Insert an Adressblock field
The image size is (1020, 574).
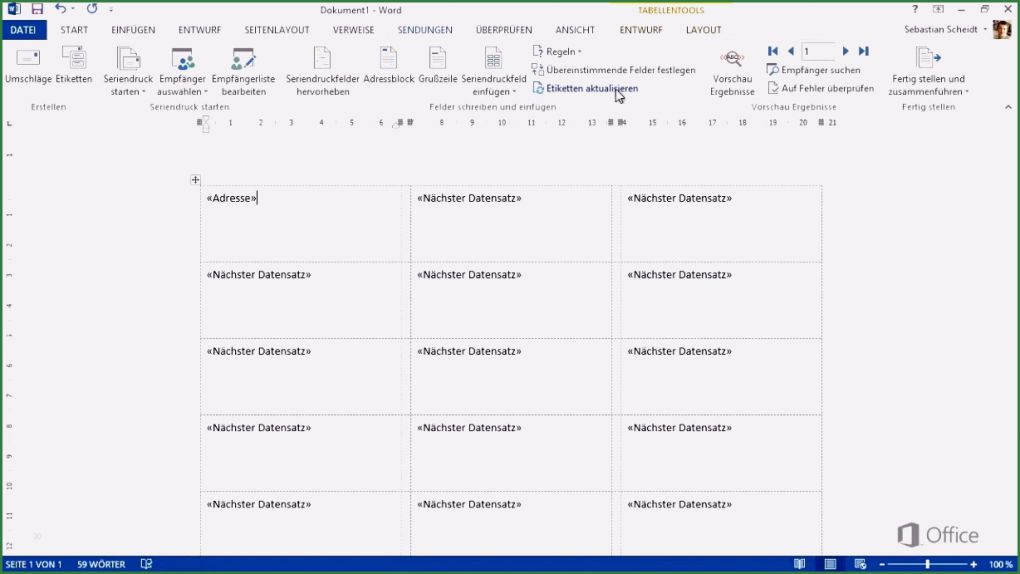coord(388,65)
